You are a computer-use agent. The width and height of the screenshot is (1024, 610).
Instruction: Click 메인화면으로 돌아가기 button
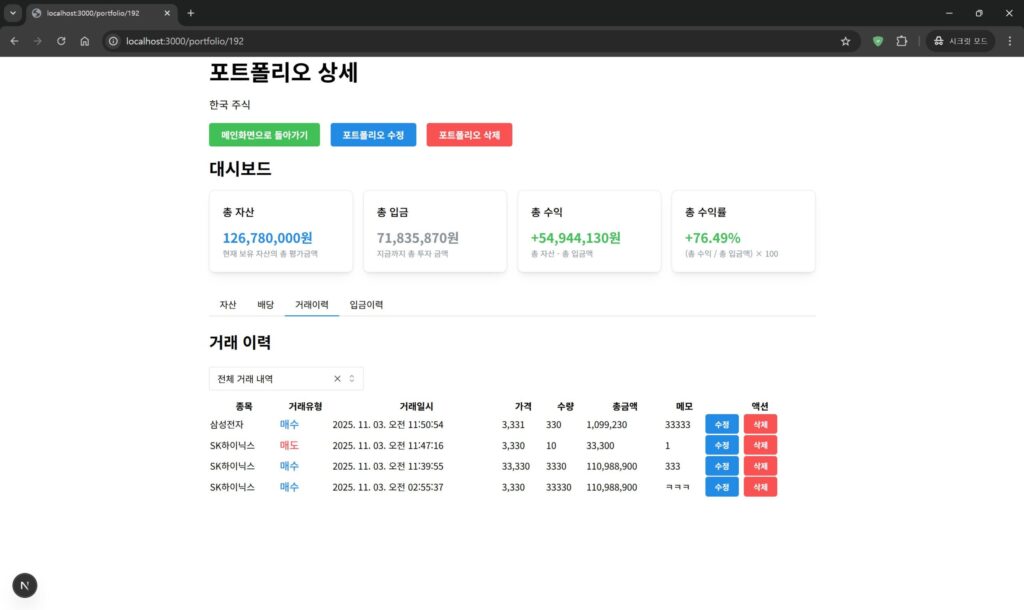point(264,135)
